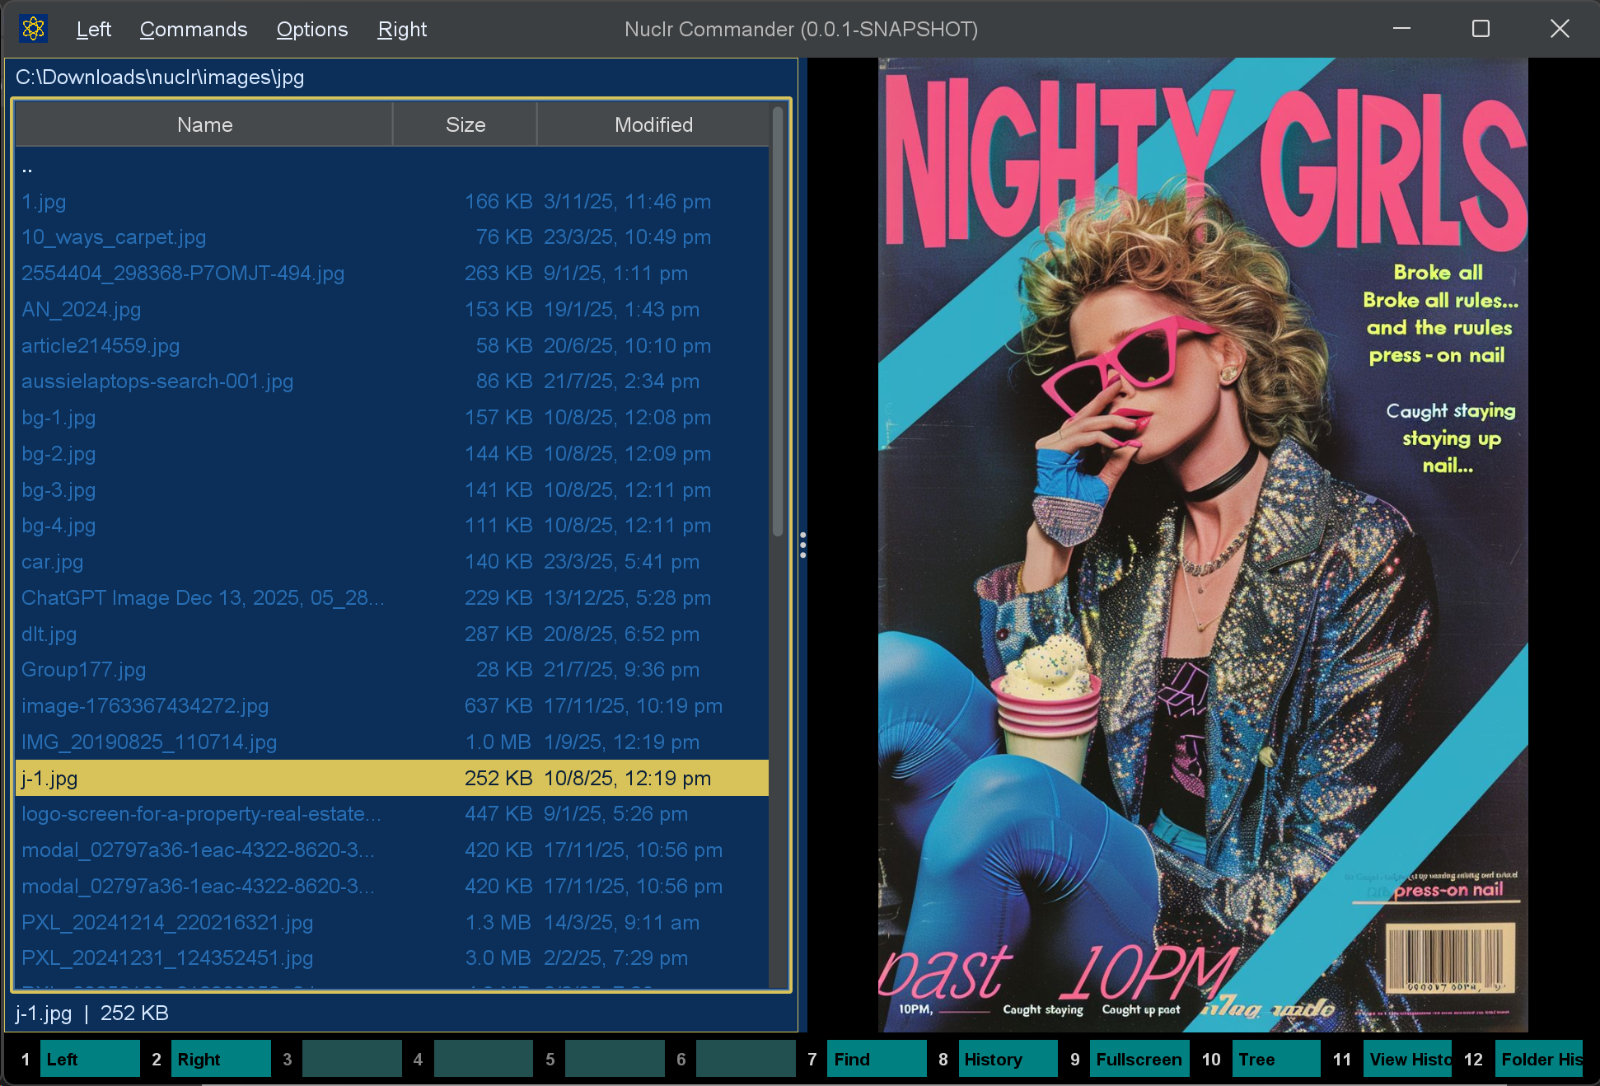Select the file bg-3.jpg
Image resolution: width=1600 pixels, height=1086 pixels.
pos(392,490)
